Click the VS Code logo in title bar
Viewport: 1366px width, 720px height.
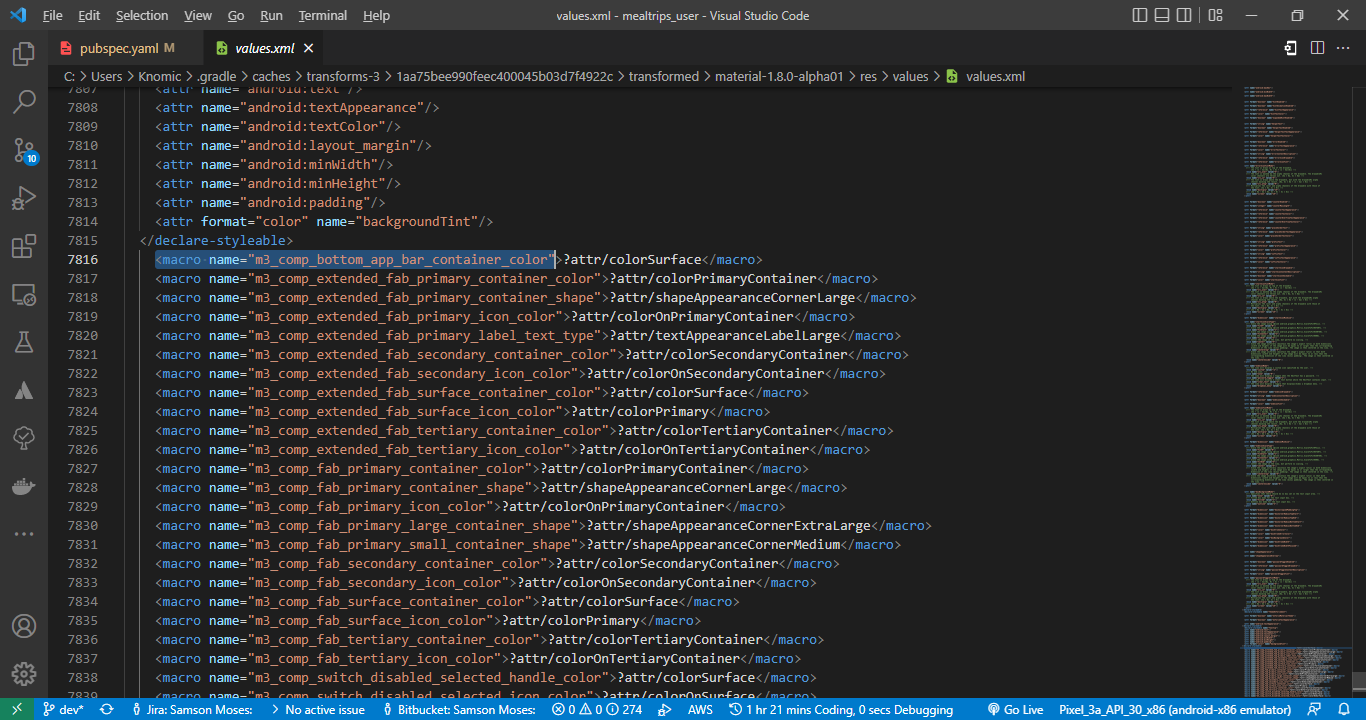click(x=20, y=16)
